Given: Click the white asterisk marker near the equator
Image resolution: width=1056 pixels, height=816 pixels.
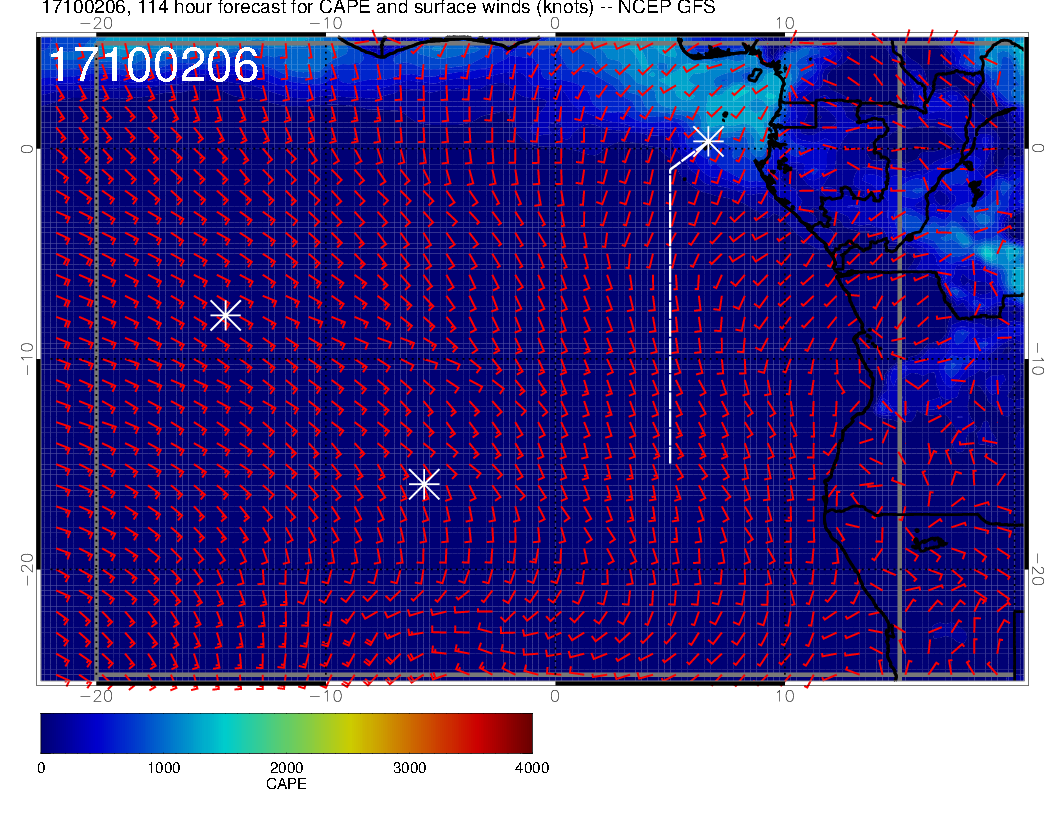Looking at the screenshot, I should pos(707,141).
